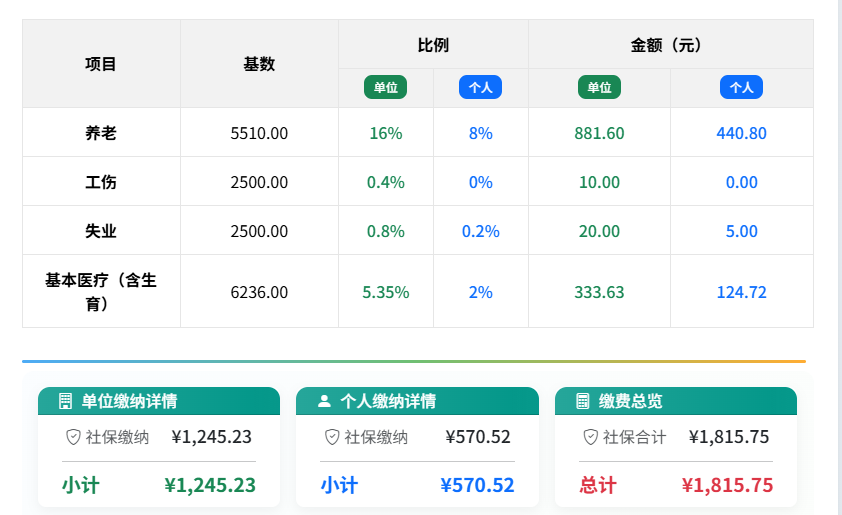Select the 124.72 personal amount

coord(742,292)
